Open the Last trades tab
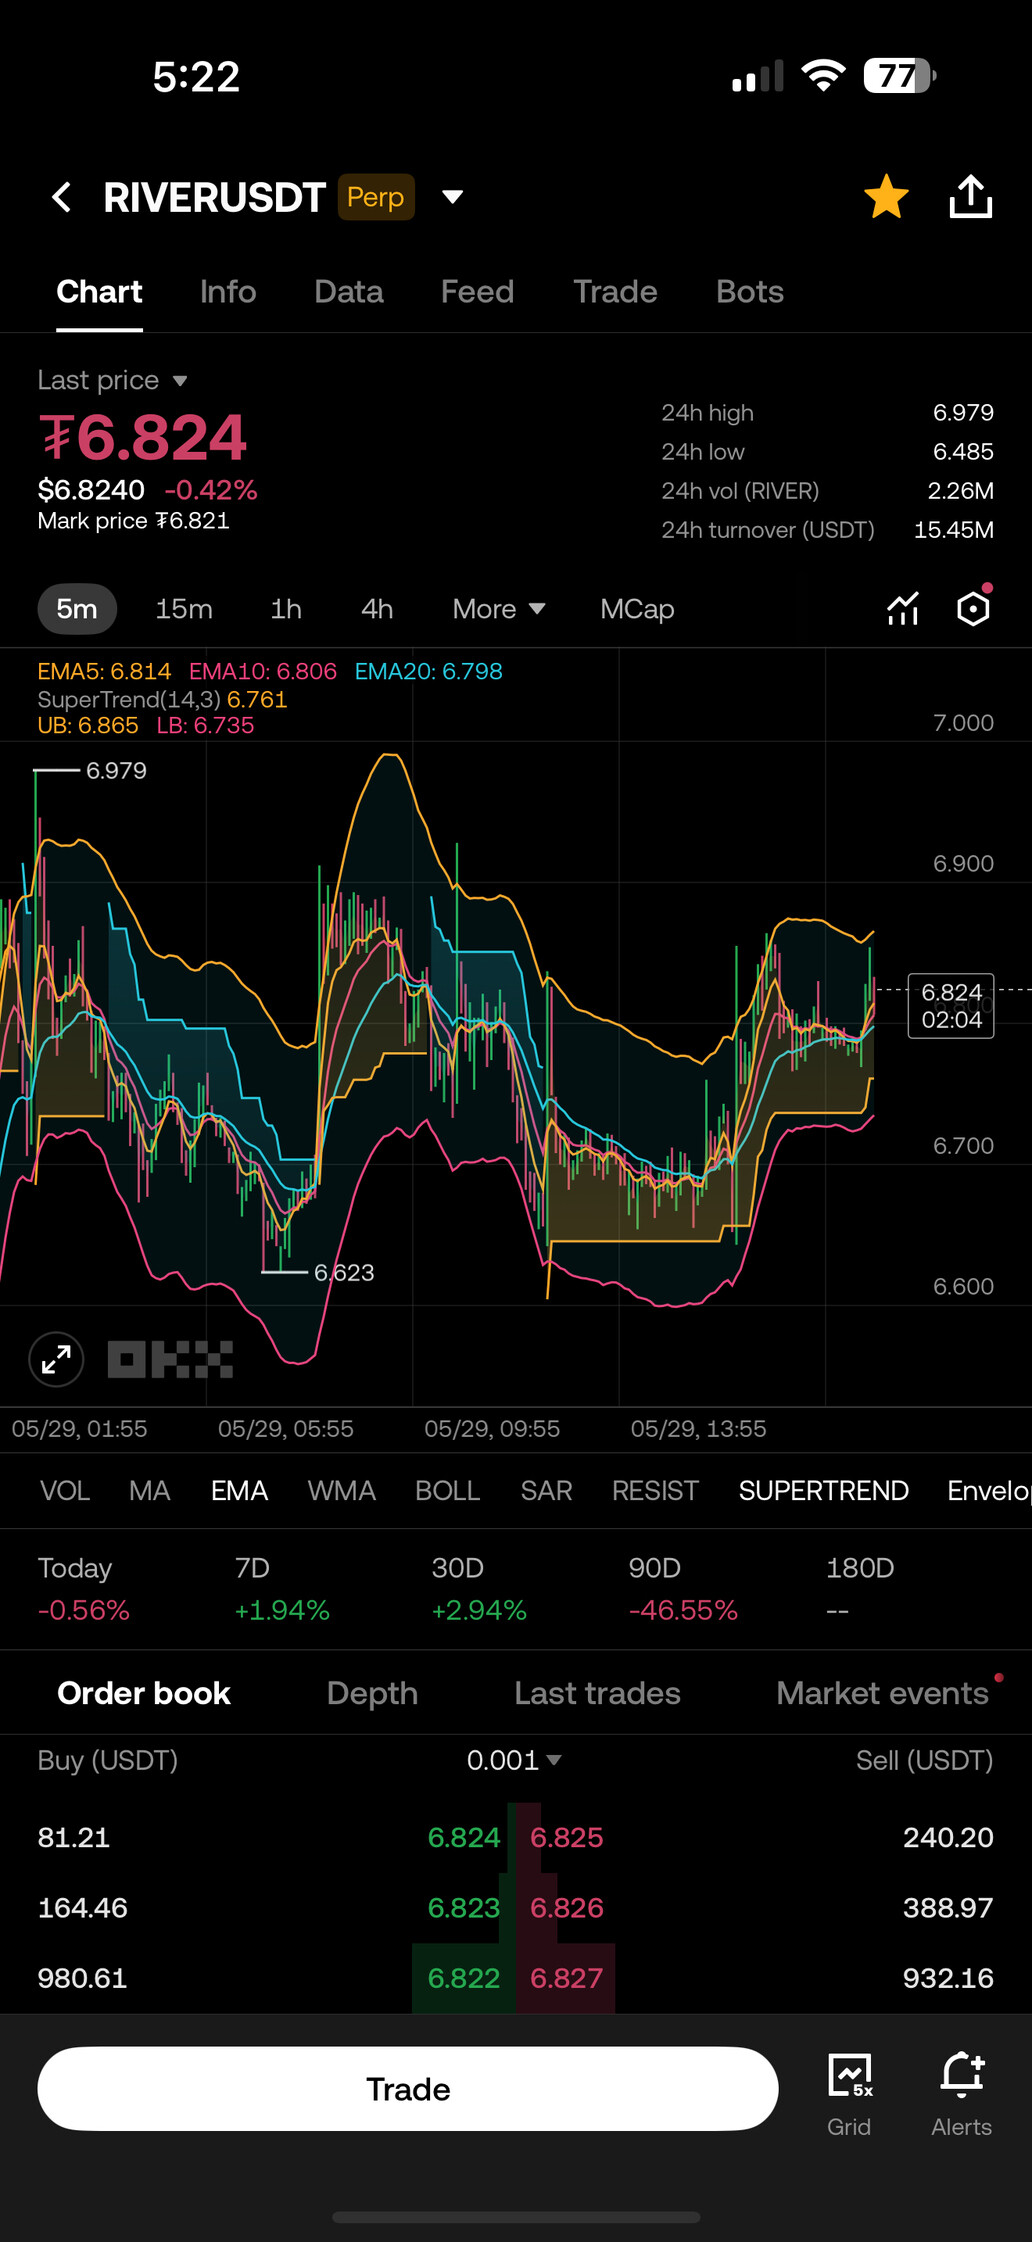 click(x=597, y=1692)
